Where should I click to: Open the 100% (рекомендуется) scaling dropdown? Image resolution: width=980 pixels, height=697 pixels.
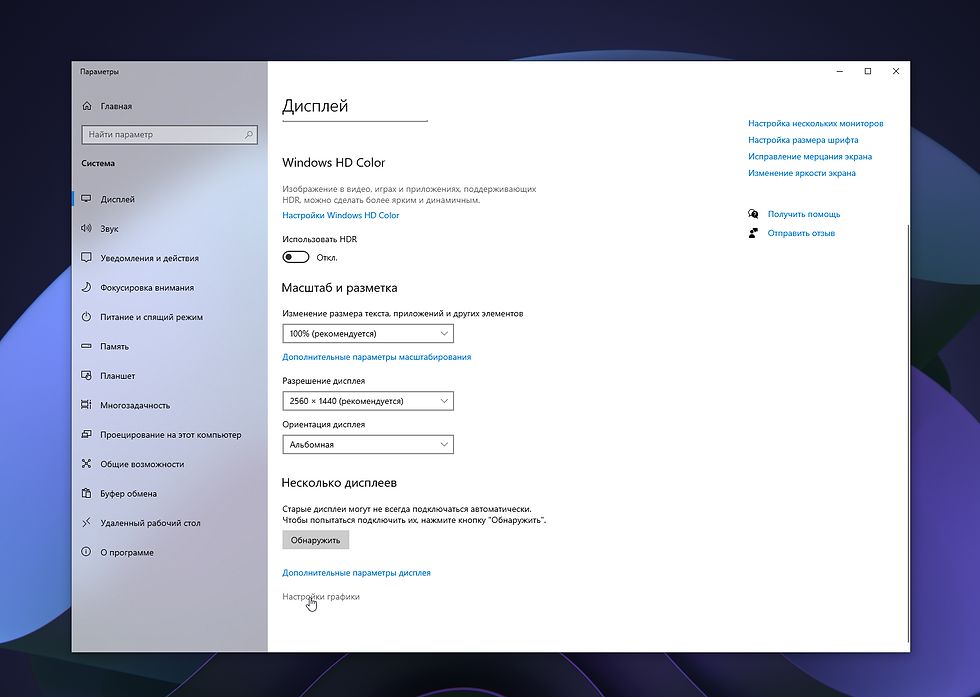[368, 333]
